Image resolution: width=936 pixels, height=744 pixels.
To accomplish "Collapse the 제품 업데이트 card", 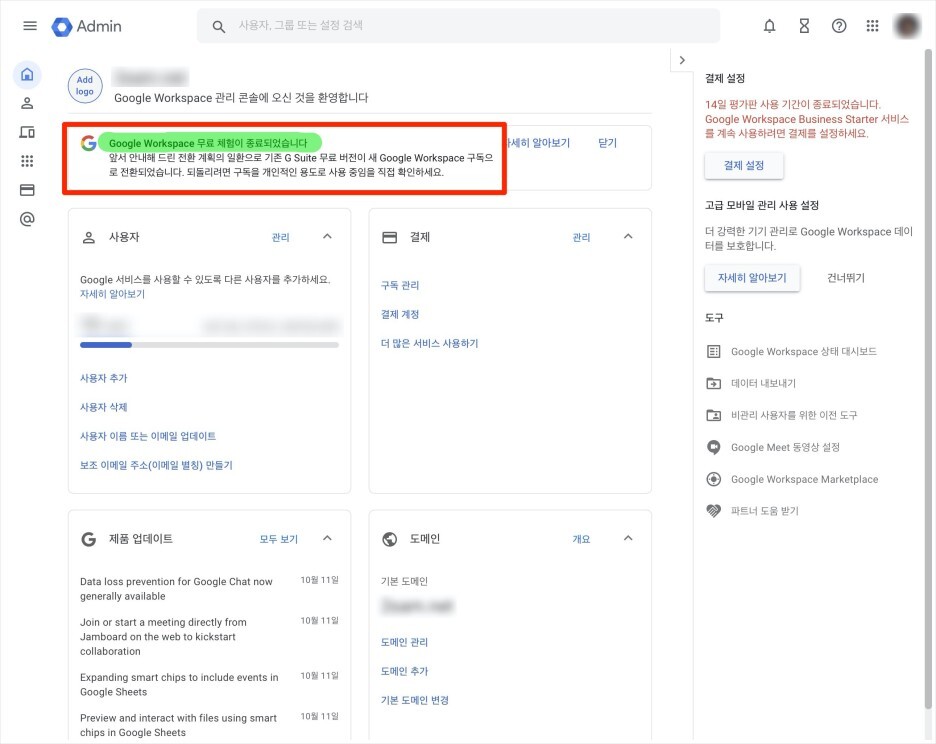I will point(327,539).
